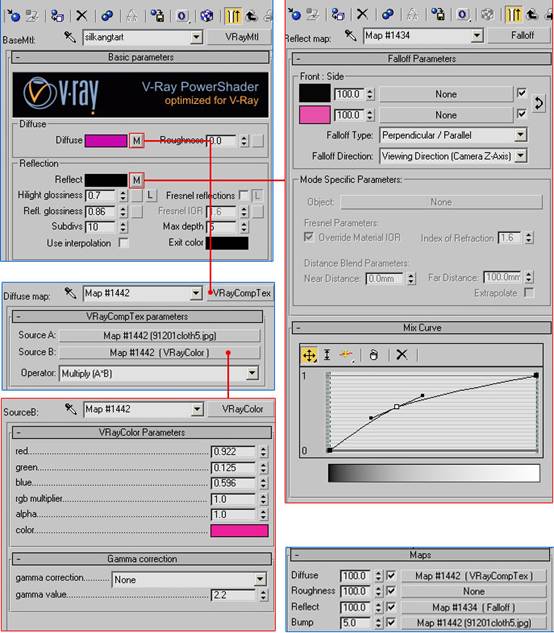This screenshot has height=633, width=554.
Task: Click M button next to Reflect swatch
Action: (x=136, y=180)
